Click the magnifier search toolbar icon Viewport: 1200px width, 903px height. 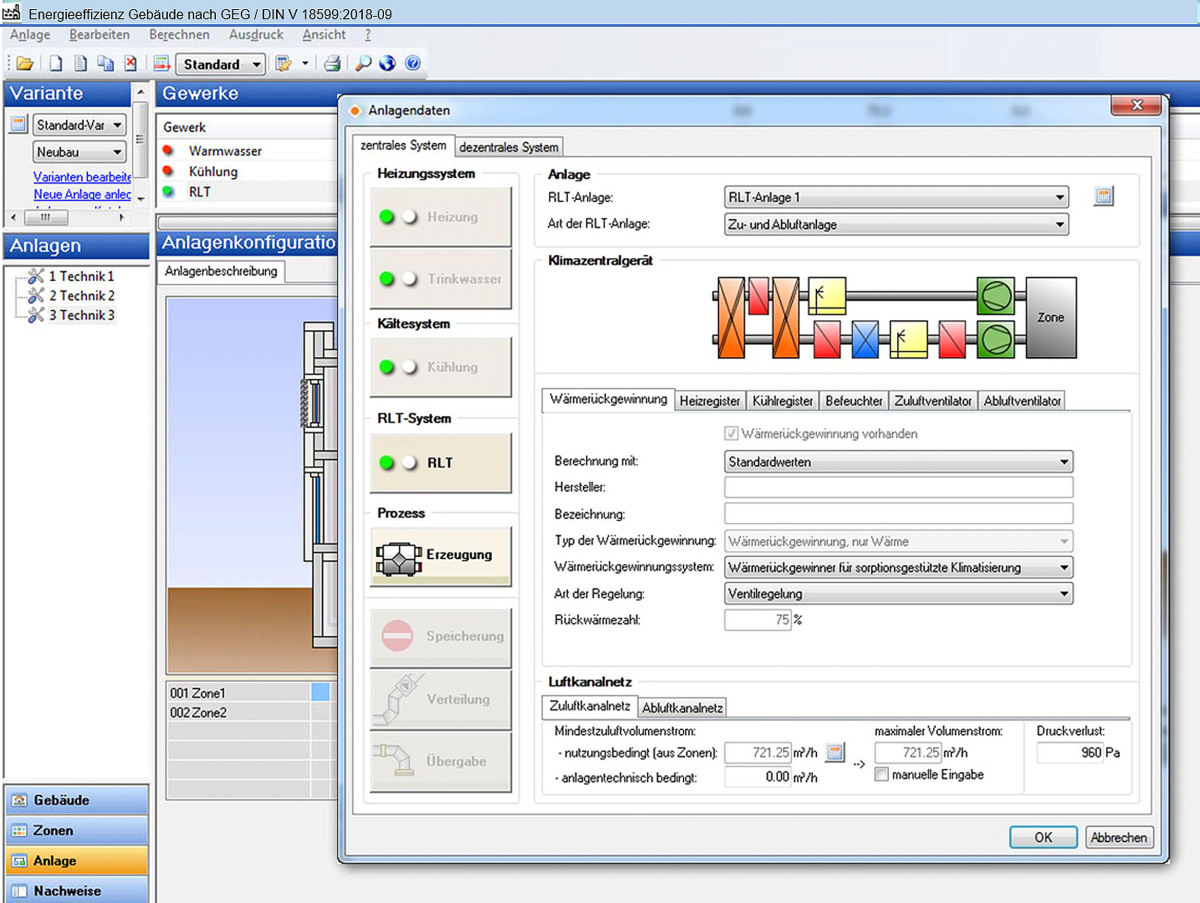[363, 64]
